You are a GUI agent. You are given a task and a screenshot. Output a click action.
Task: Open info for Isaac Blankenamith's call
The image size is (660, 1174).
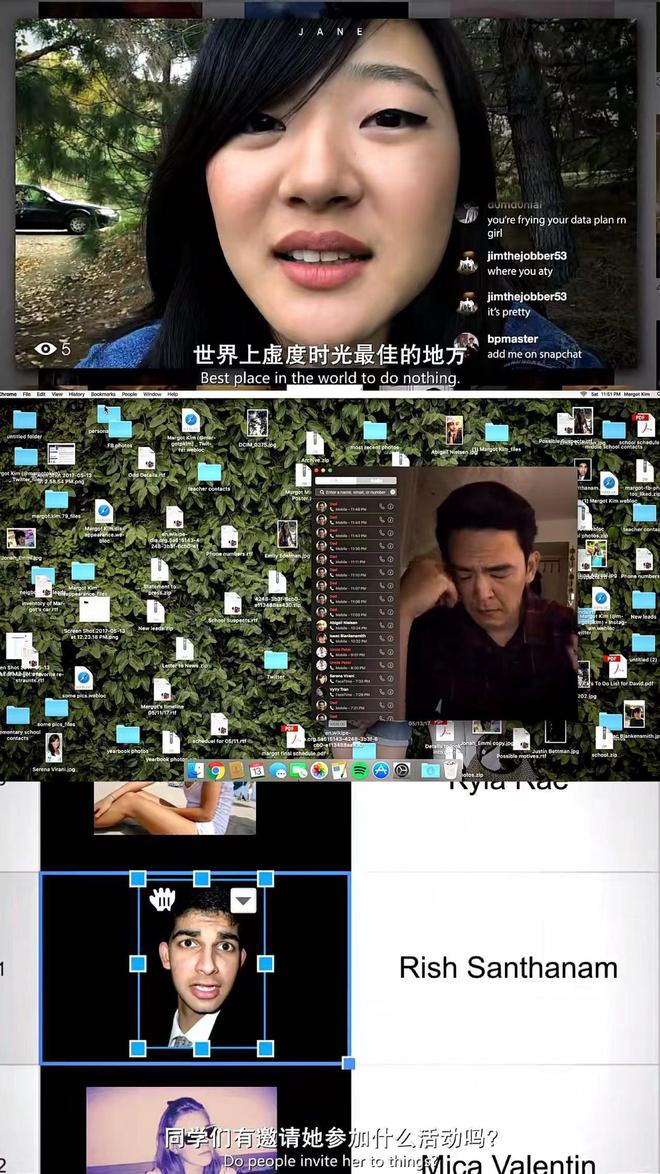pos(390,639)
